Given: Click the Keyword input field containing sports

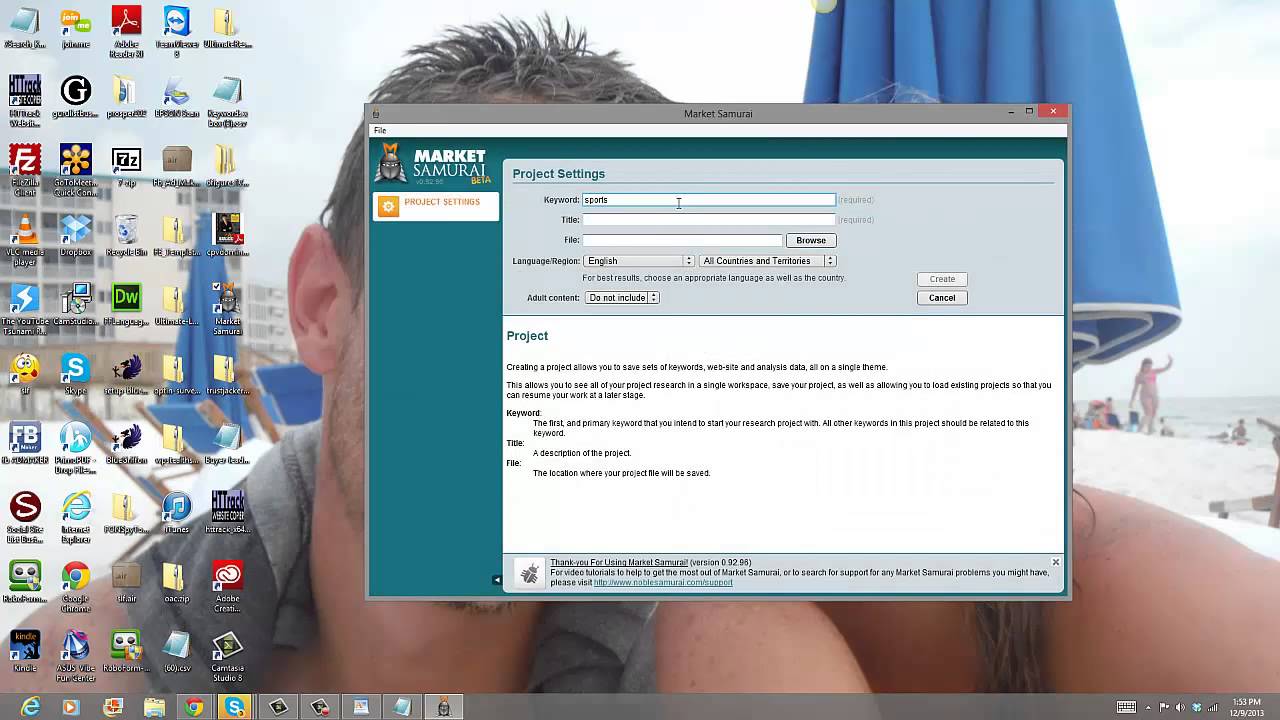Looking at the screenshot, I should pos(709,200).
